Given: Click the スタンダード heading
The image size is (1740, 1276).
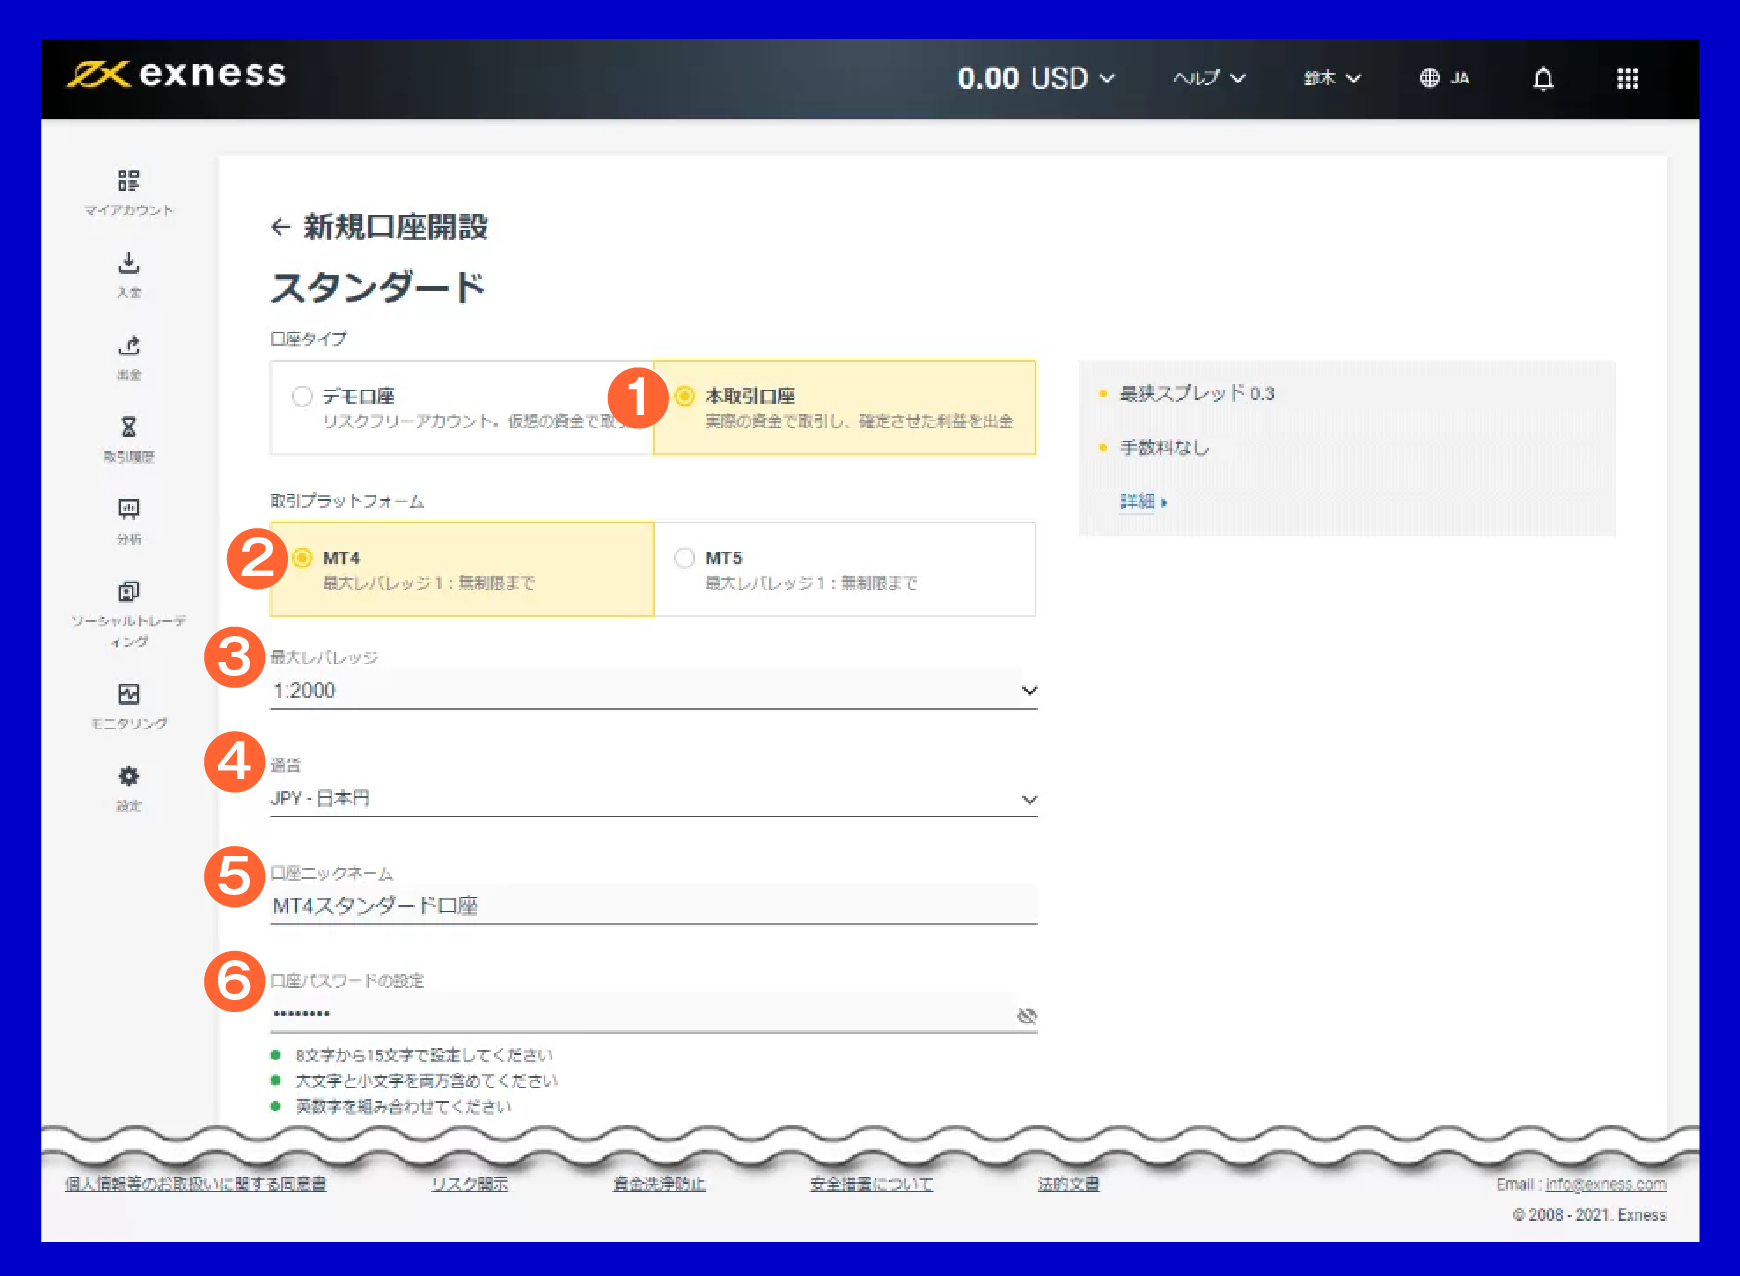Looking at the screenshot, I should [x=378, y=287].
